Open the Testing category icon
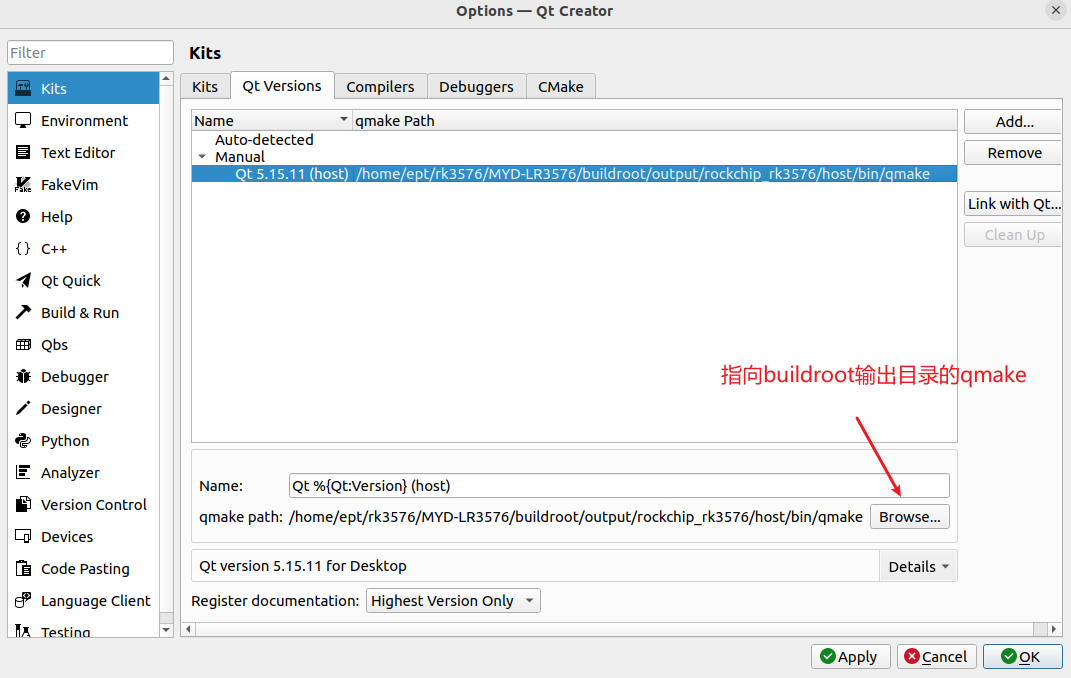Image resolution: width=1071 pixels, height=678 pixels. click(23, 631)
